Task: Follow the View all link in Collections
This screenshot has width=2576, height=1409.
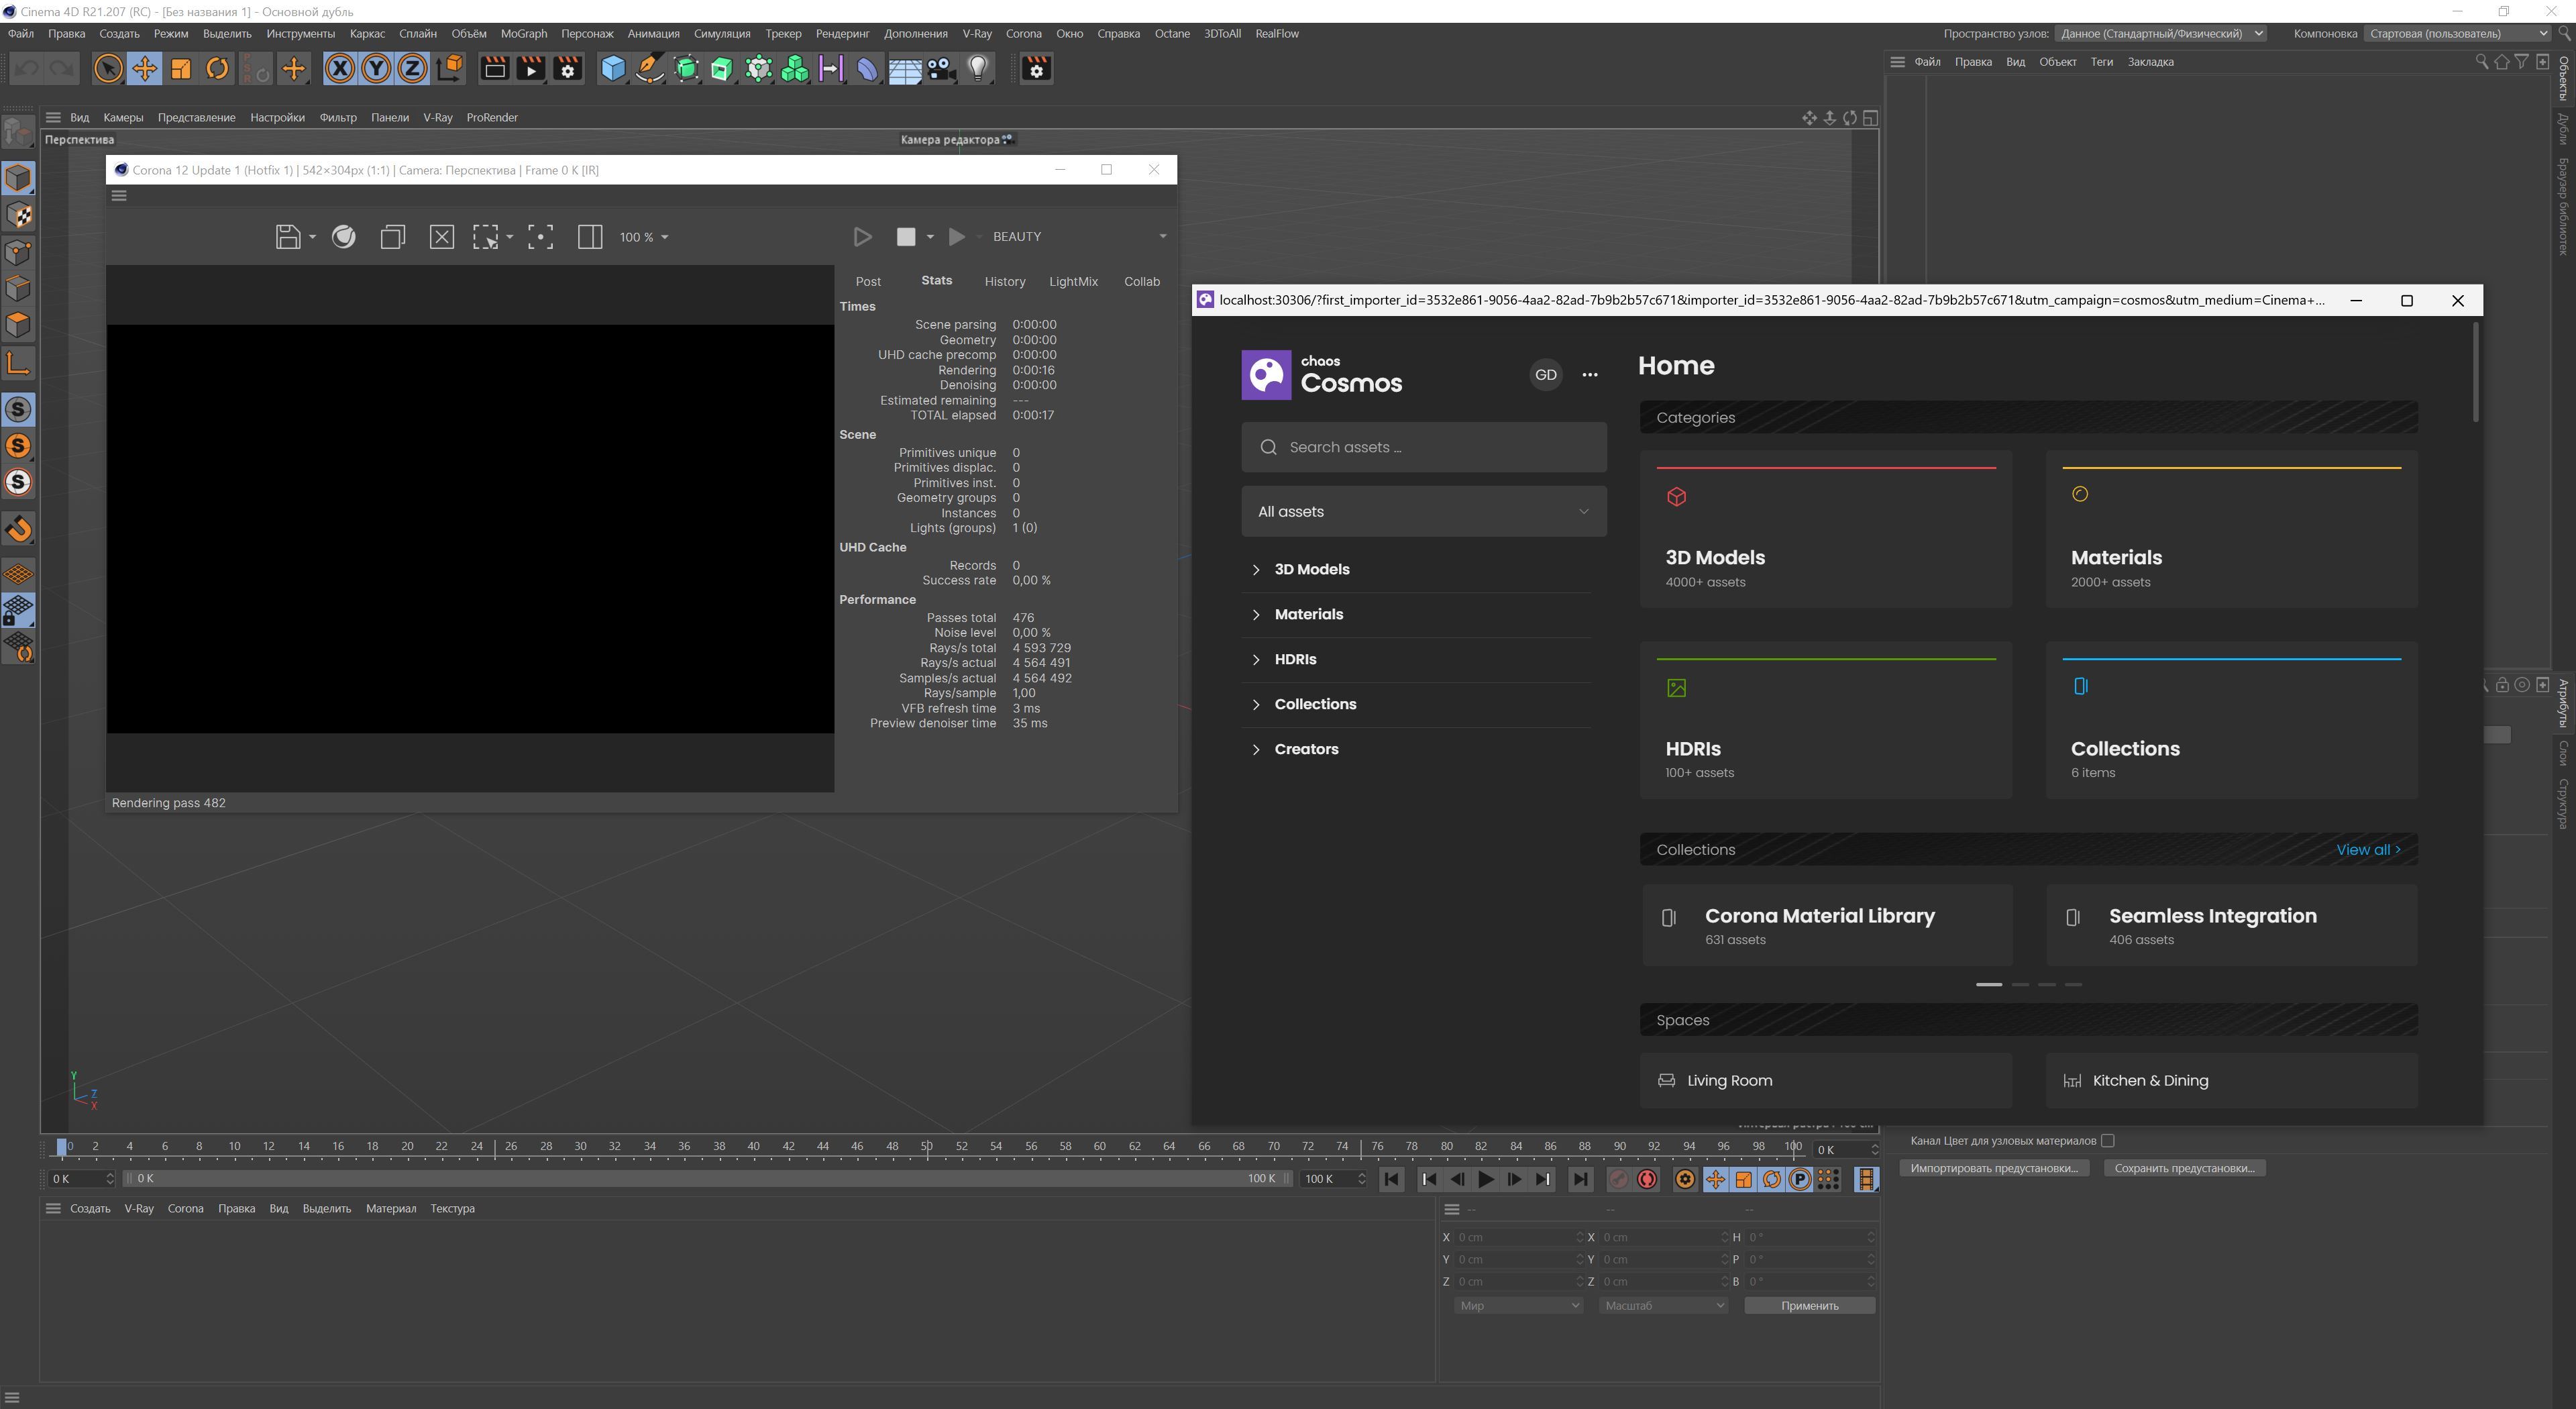Action: click(2368, 851)
